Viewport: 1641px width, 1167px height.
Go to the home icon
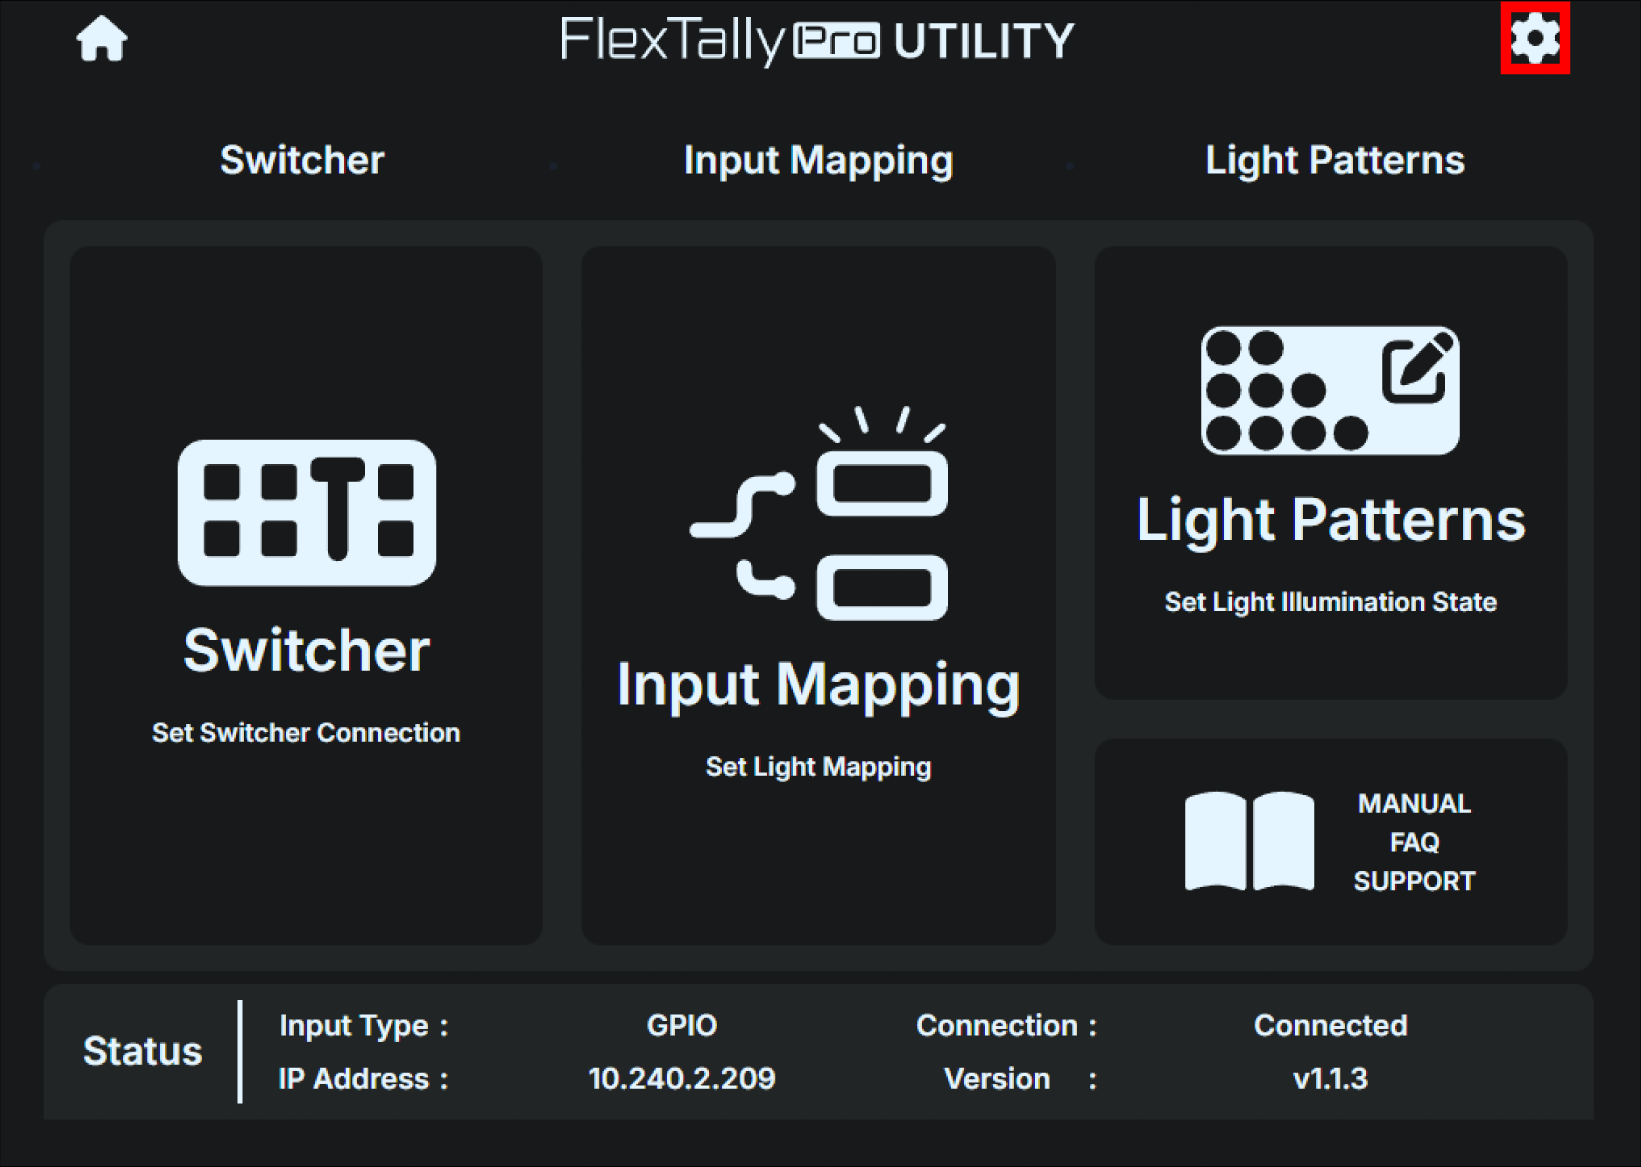102,40
